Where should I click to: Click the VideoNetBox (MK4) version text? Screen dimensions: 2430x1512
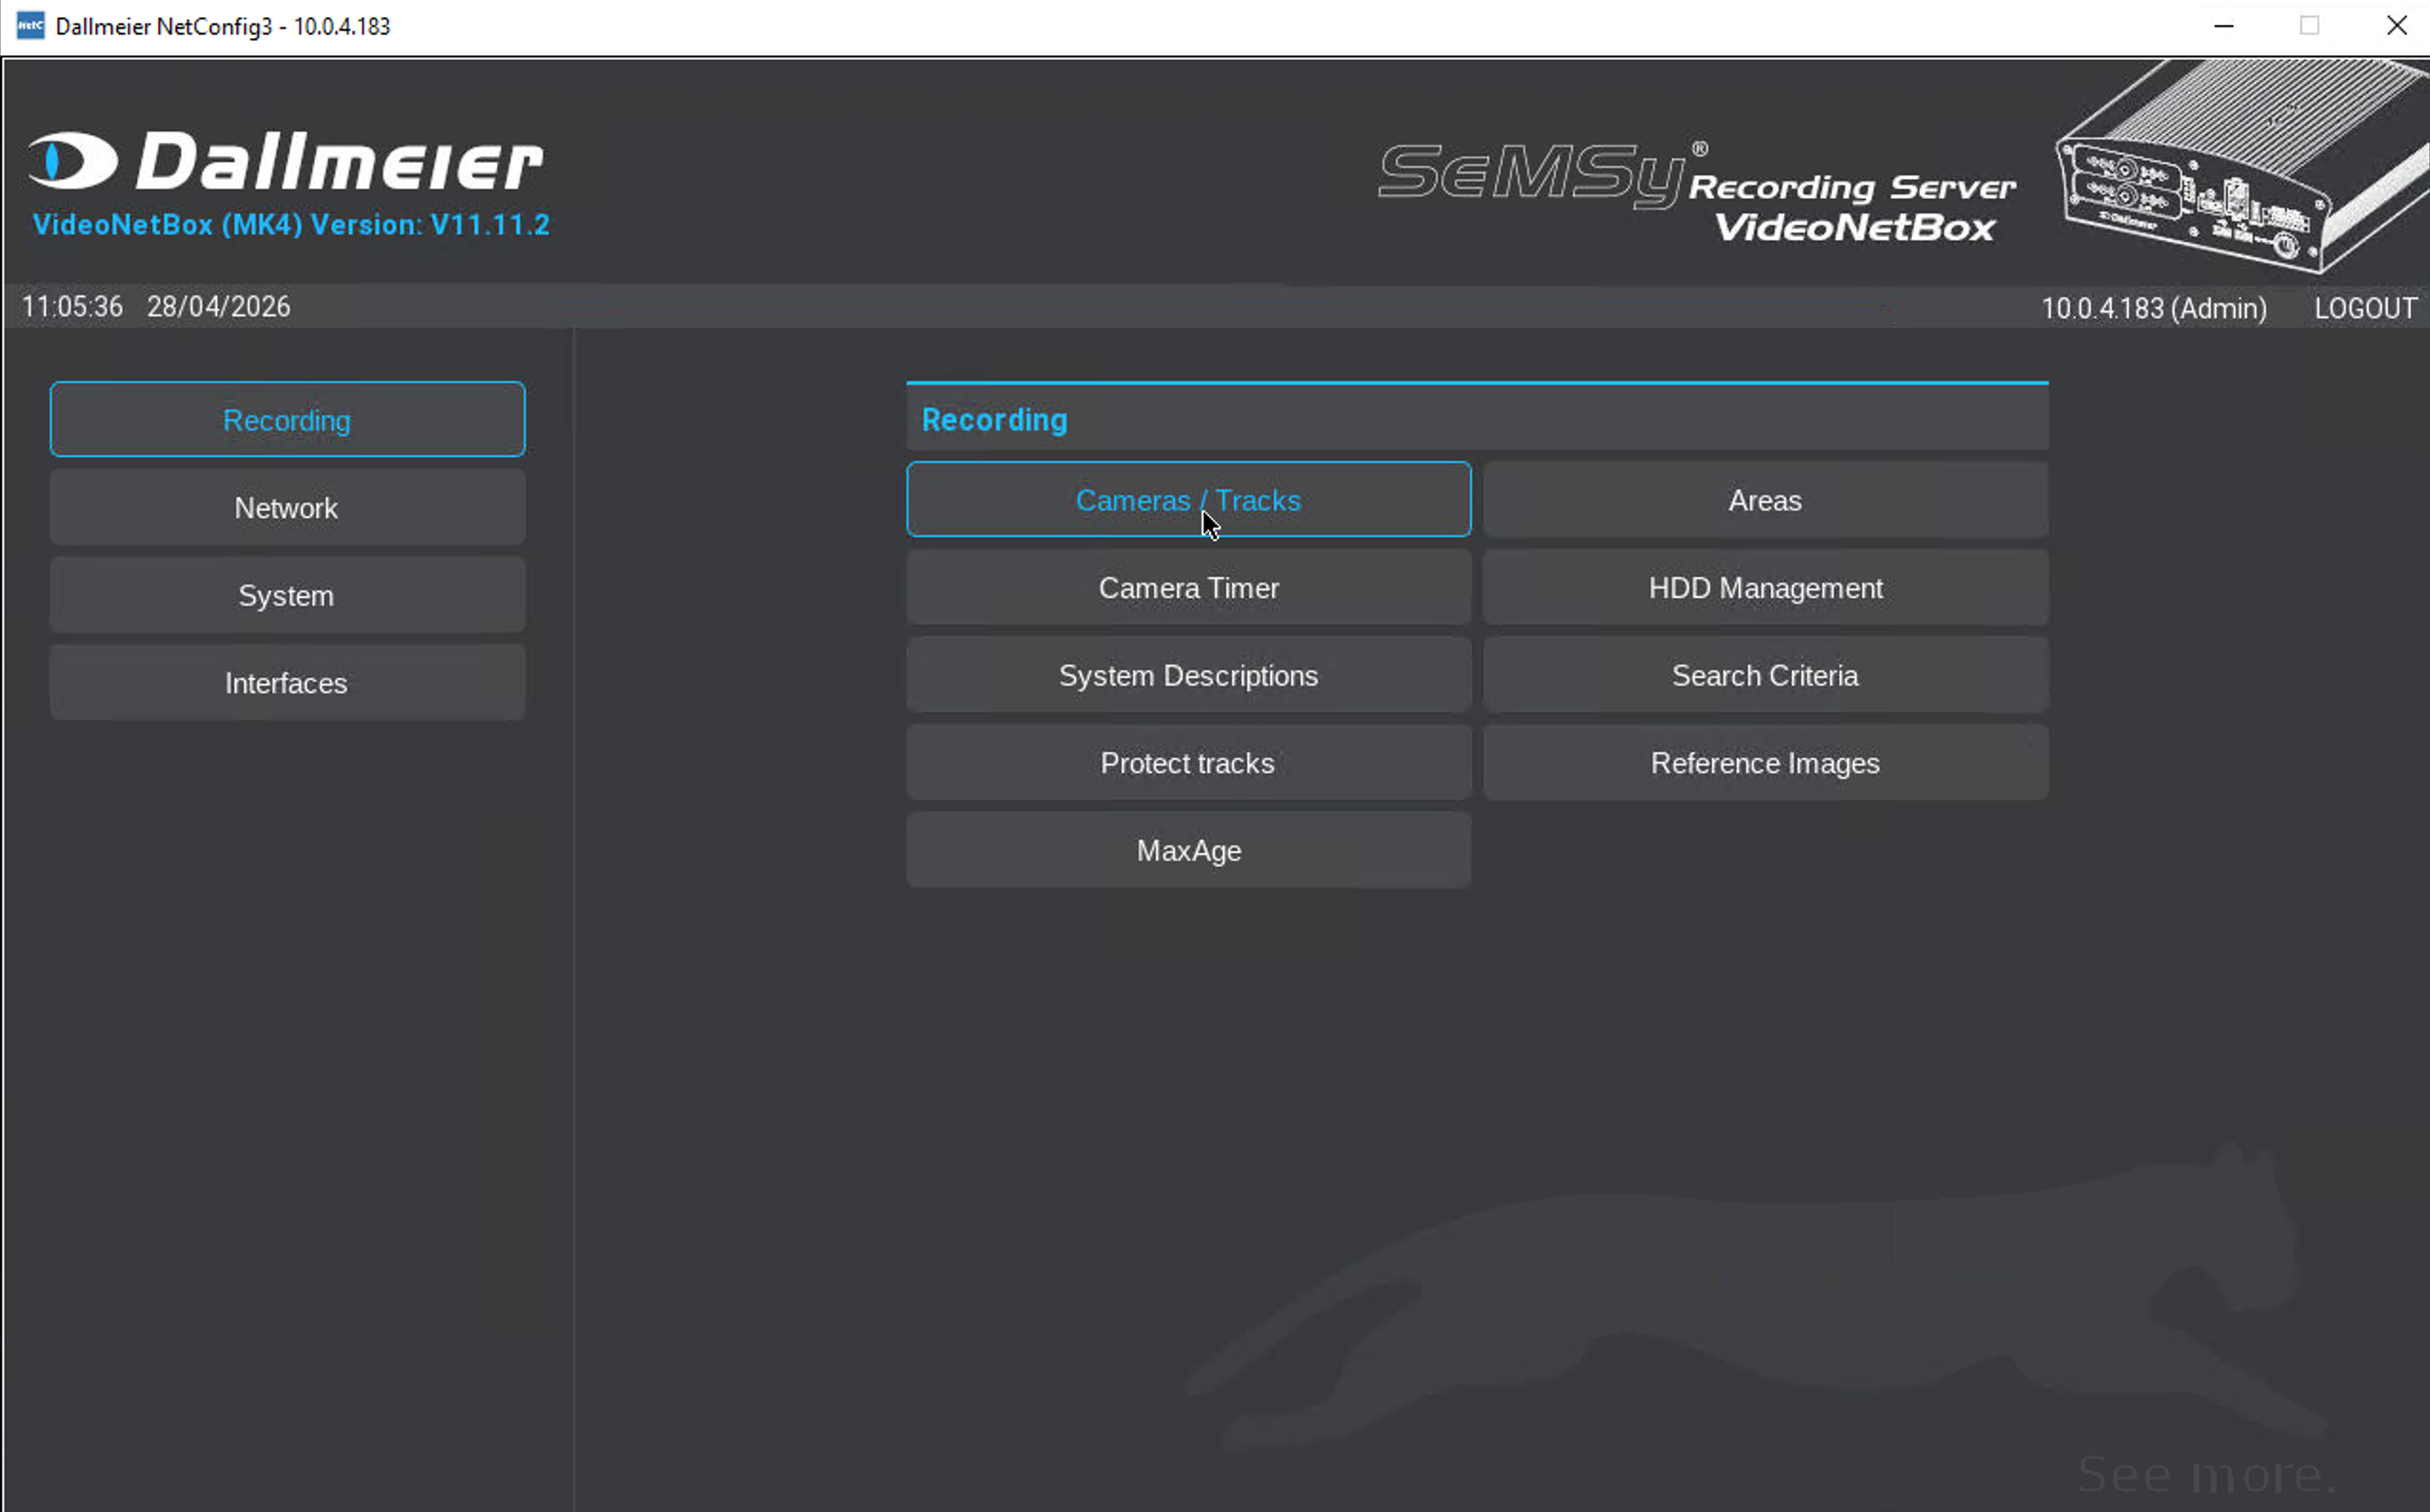(x=291, y=224)
